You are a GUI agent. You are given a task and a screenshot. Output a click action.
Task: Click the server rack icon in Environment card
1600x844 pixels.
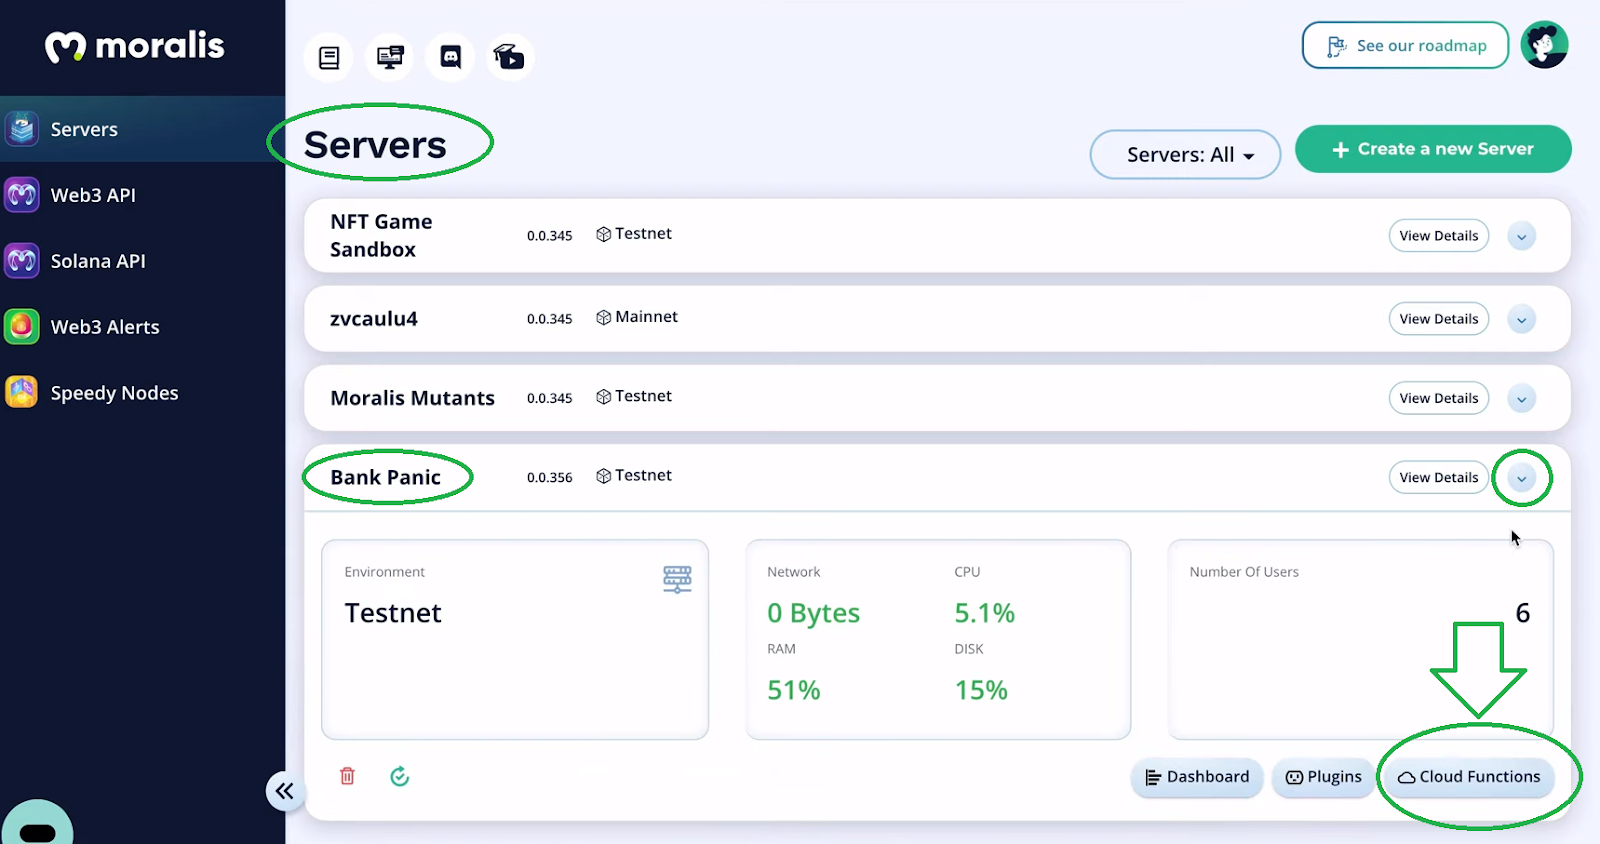point(677,579)
